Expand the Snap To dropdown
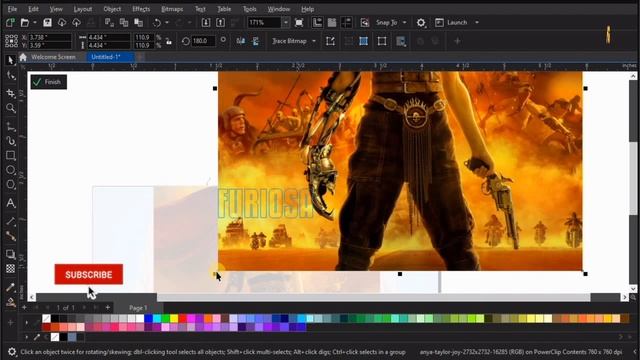The image size is (640, 360). [x=404, y=22]
